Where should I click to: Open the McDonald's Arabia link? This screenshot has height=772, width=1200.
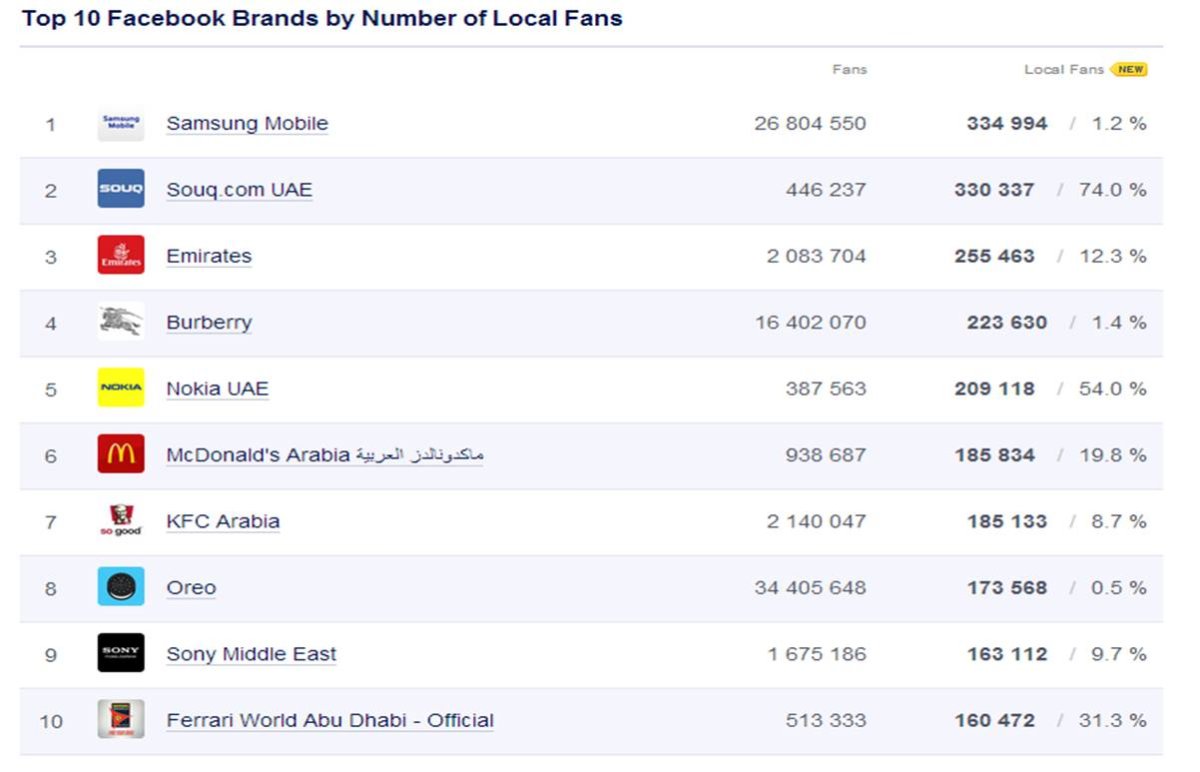click(x=325, y=455)
